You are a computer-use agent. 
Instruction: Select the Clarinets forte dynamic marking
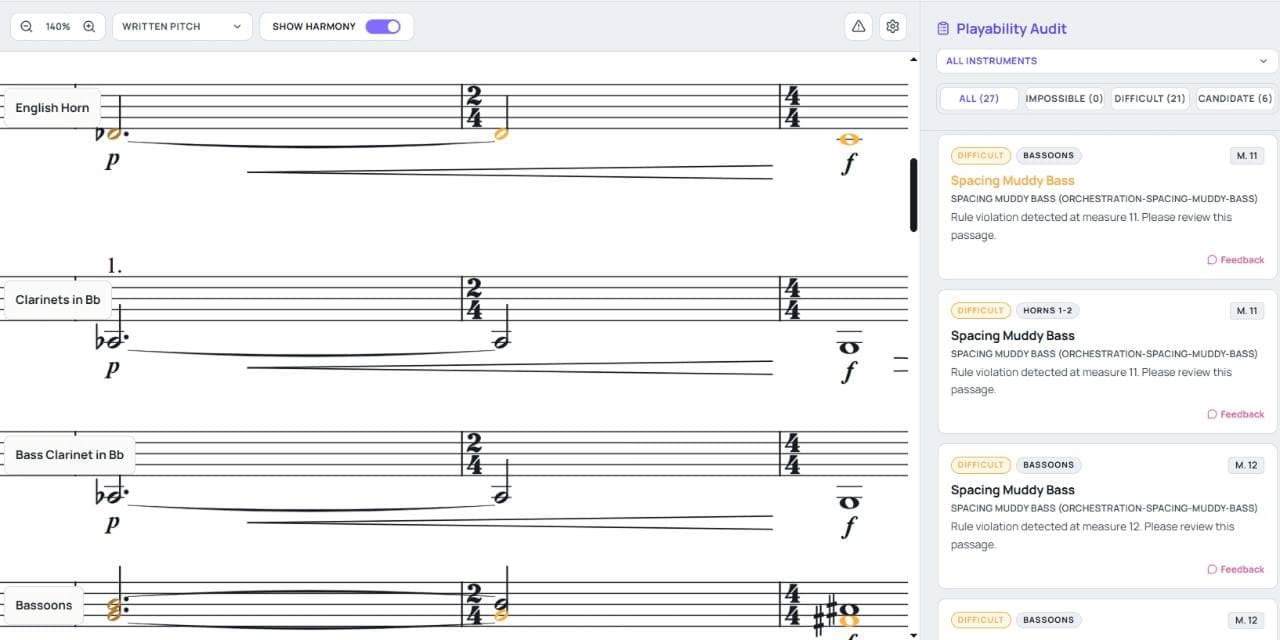(x=849, y=373)
